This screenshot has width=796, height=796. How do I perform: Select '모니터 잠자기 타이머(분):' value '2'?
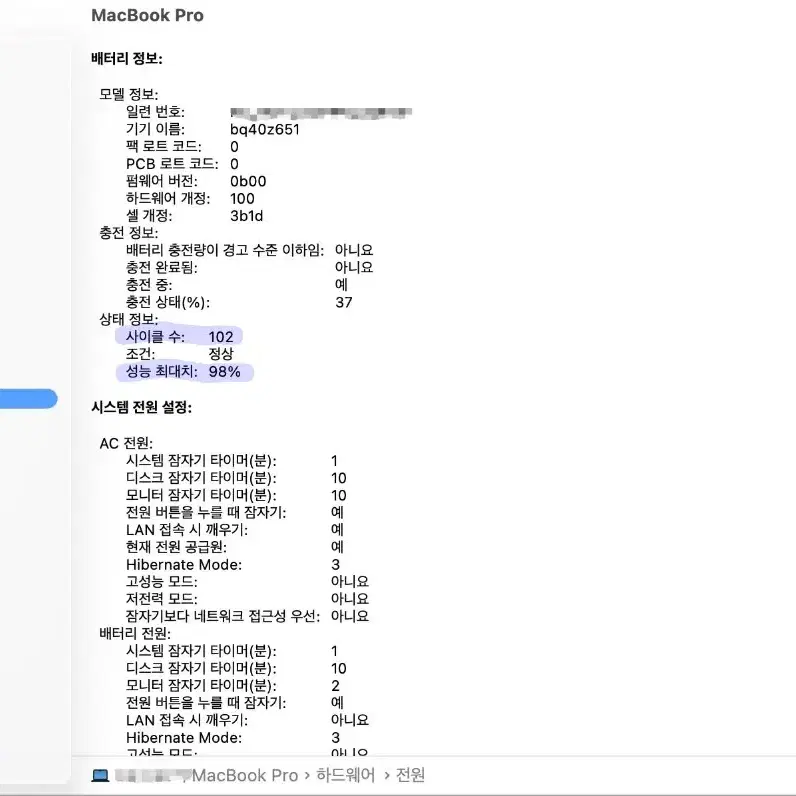coord(336,686)
